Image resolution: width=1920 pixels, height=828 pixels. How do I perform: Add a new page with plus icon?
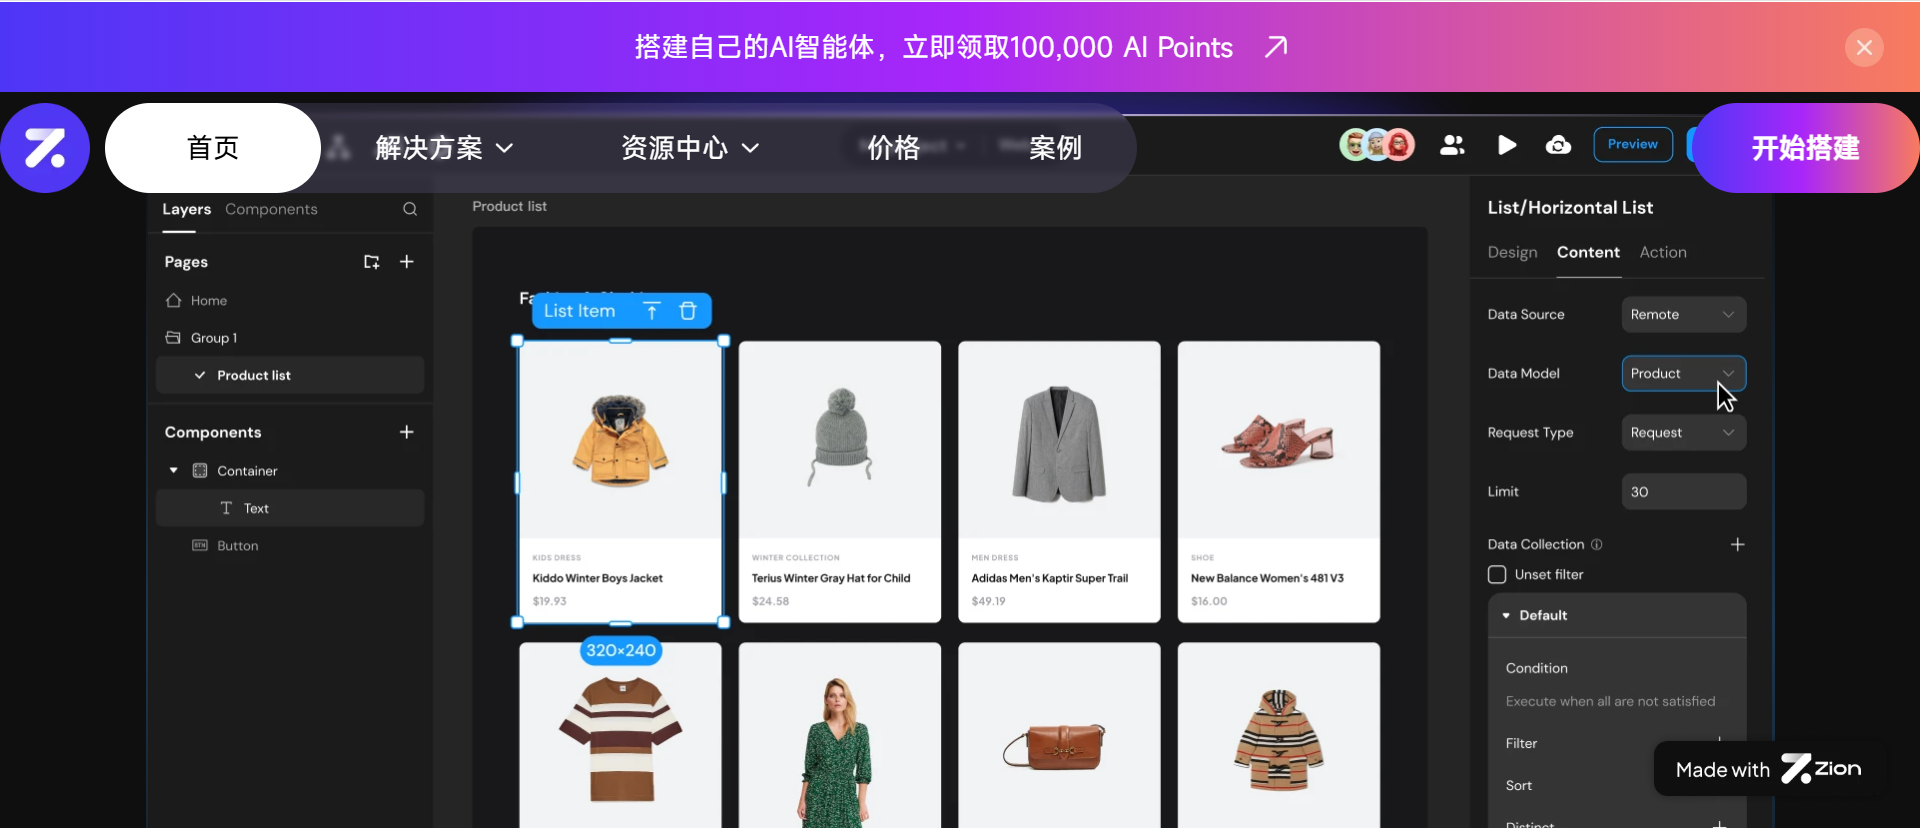click(x=407, y=262)
